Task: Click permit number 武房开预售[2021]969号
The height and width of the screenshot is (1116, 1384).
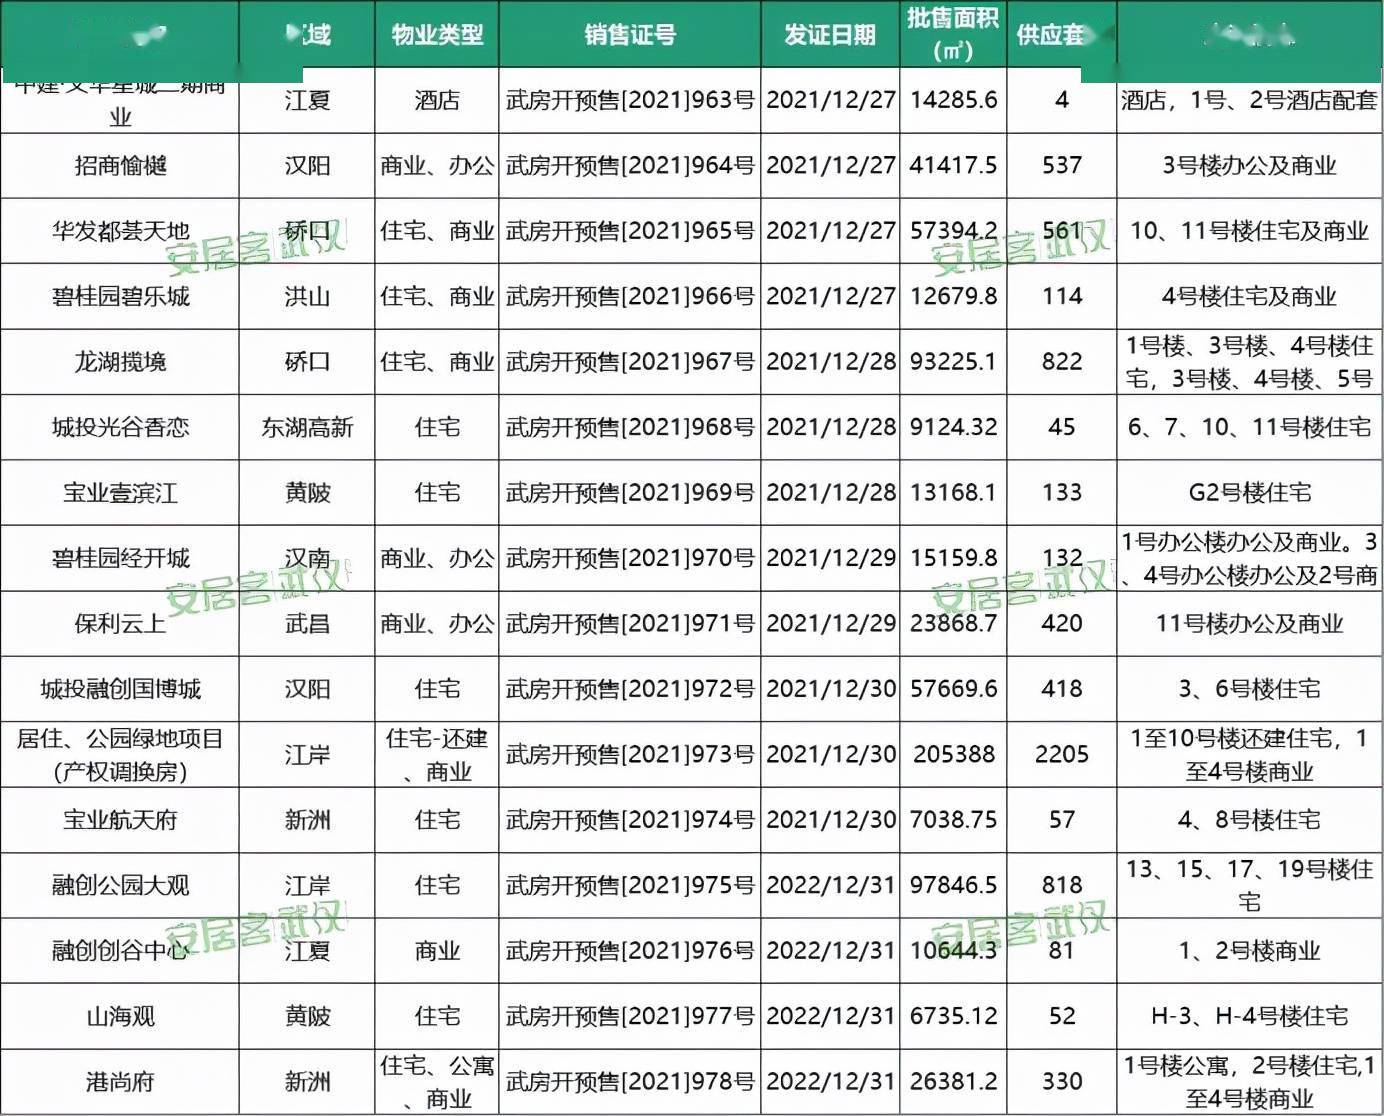Action: click(630, 493)
